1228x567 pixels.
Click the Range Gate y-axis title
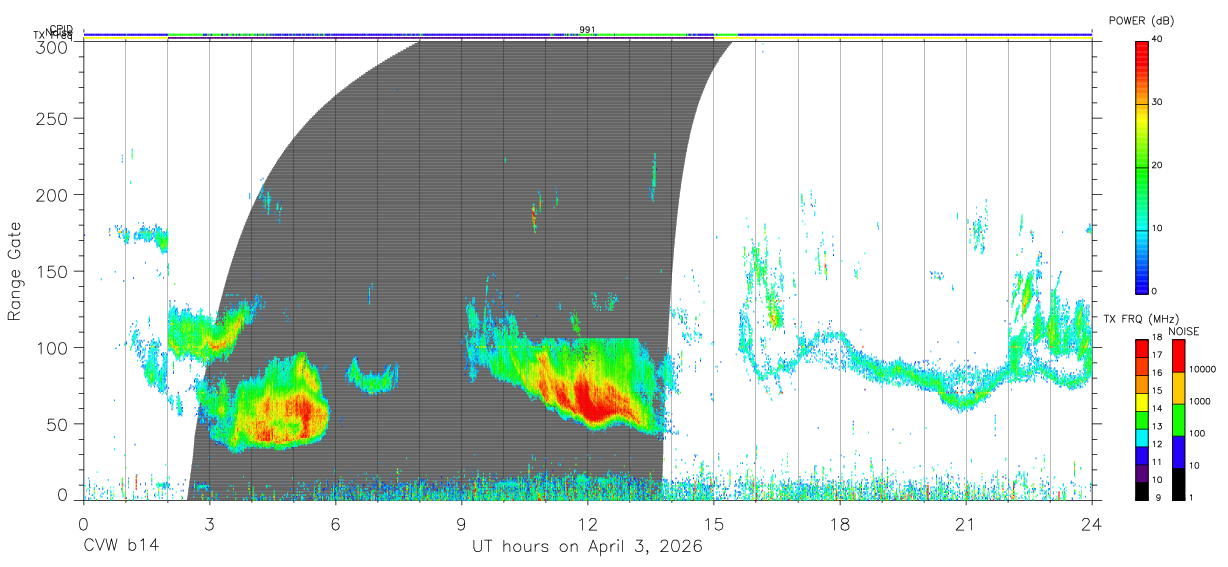tap(15, 271)
